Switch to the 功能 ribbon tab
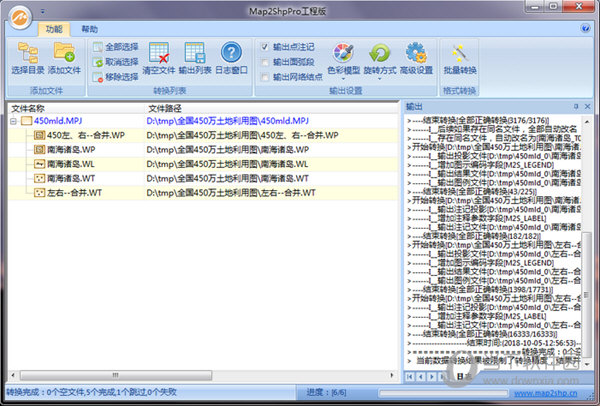The height and width of the screenshot is (406, 600). coord(54,29)
